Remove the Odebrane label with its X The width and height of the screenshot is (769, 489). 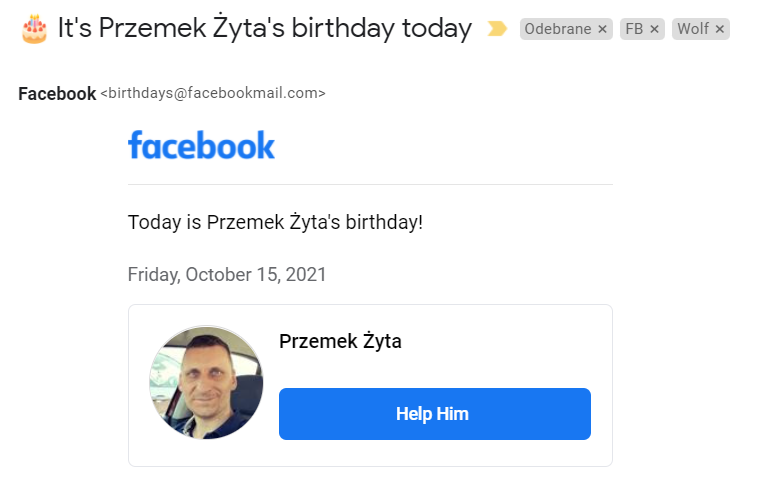click(x=602, y=30)
